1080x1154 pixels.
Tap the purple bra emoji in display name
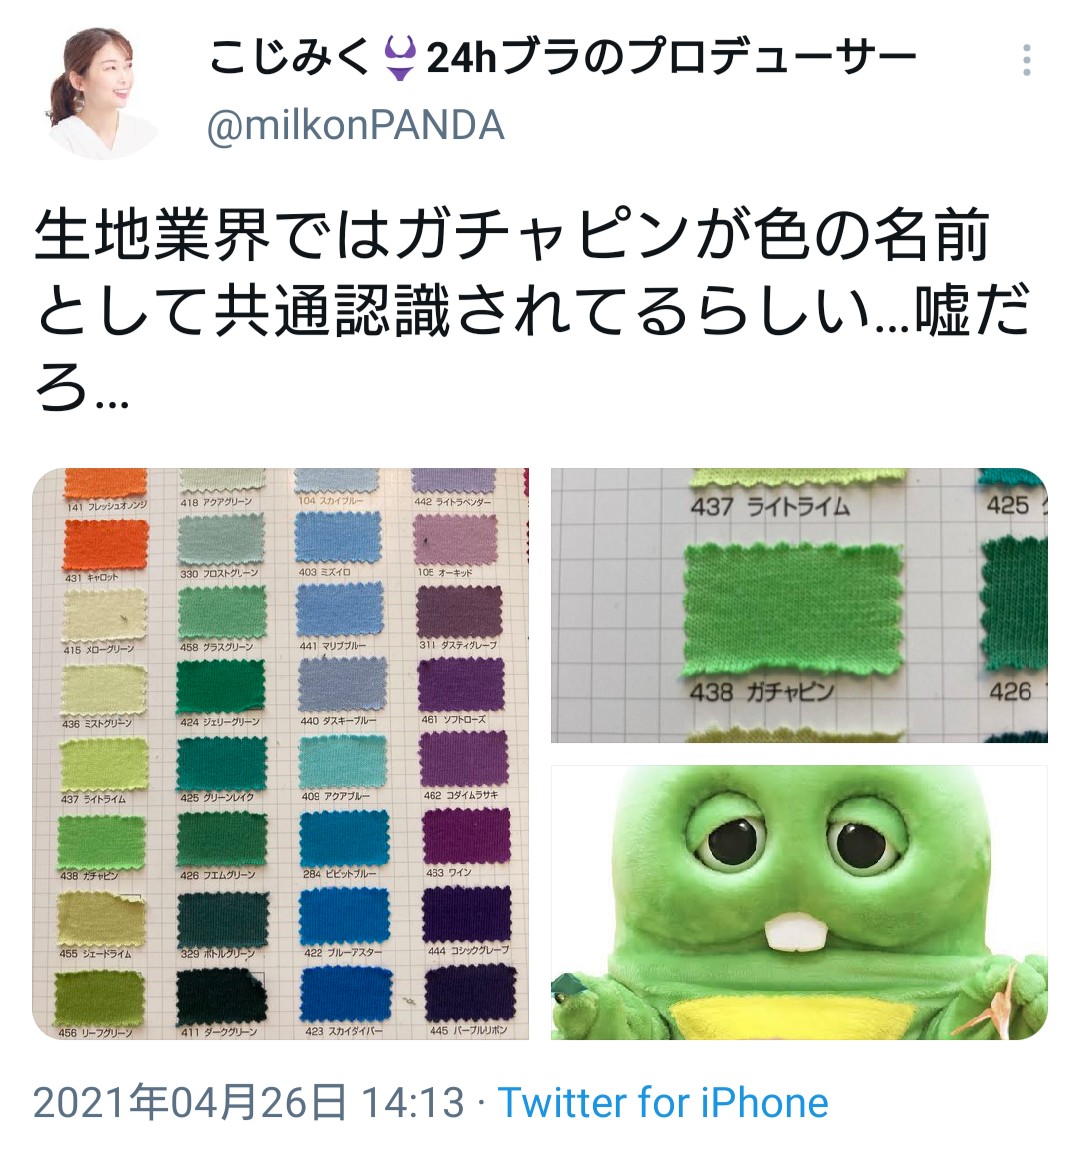[400, 58]
